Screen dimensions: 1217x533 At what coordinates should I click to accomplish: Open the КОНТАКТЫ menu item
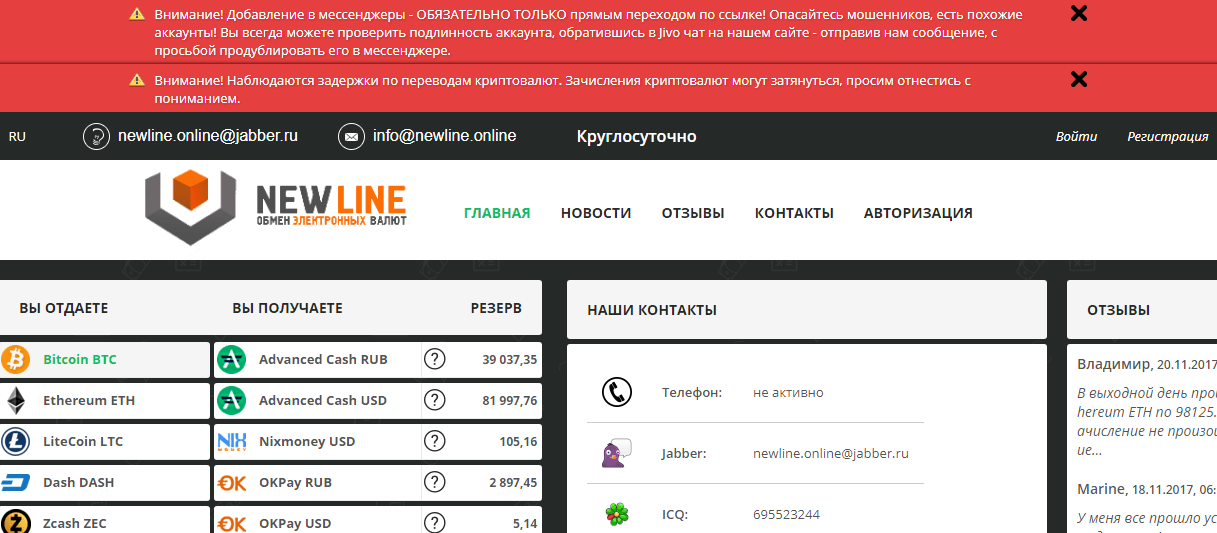(794, 213)
